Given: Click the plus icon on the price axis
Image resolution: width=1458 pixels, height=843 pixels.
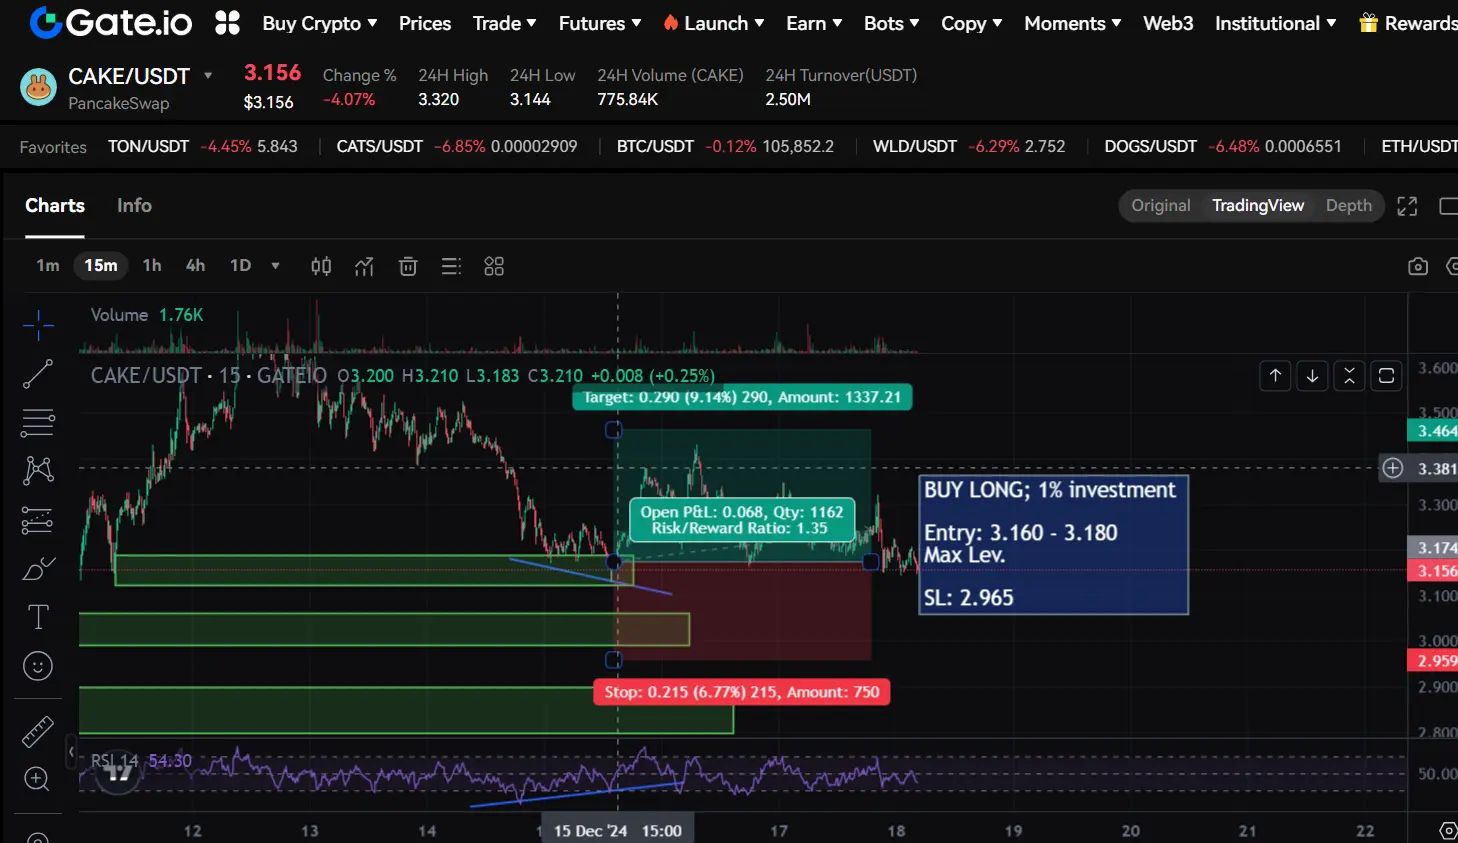Looking at the screenshot, I should 1393,468.
